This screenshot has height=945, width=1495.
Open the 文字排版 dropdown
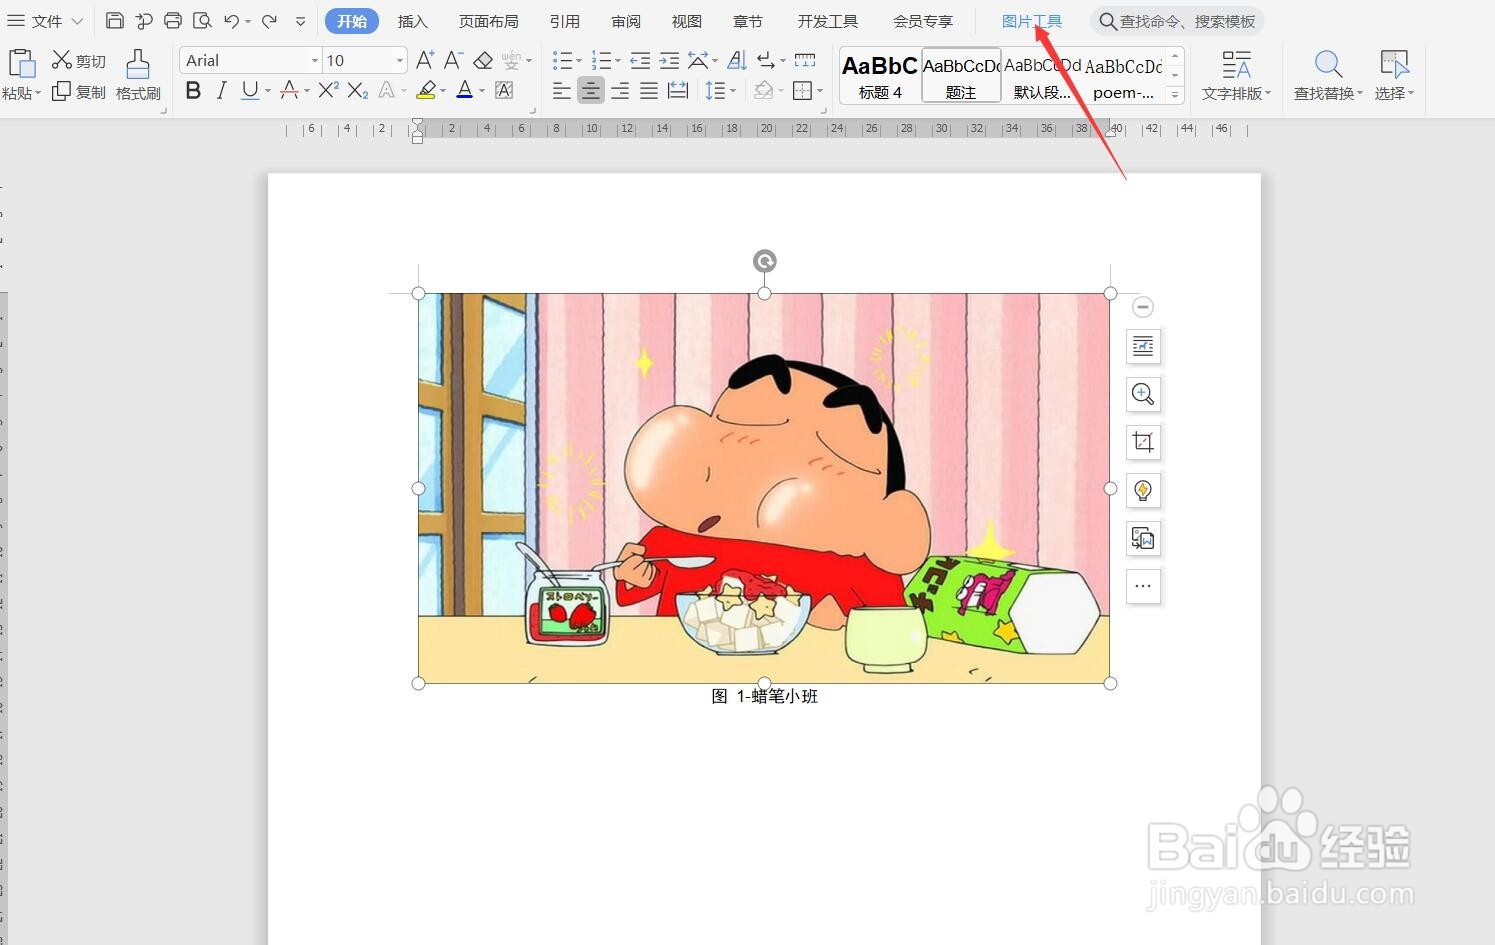click(1236, 77)
